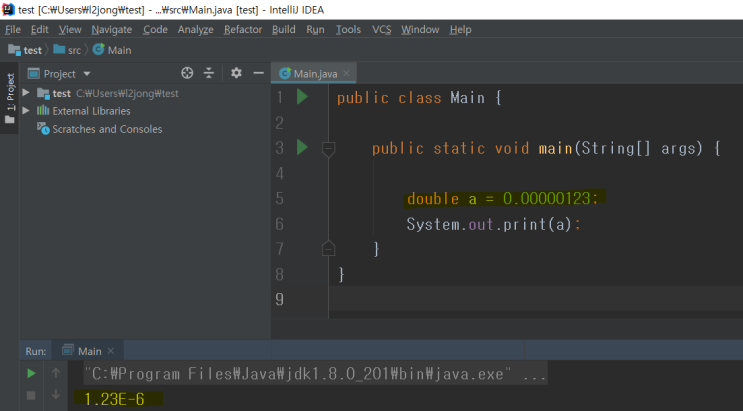Expand the test project tree node
The image size is (743, 411).
click(26, 93)
